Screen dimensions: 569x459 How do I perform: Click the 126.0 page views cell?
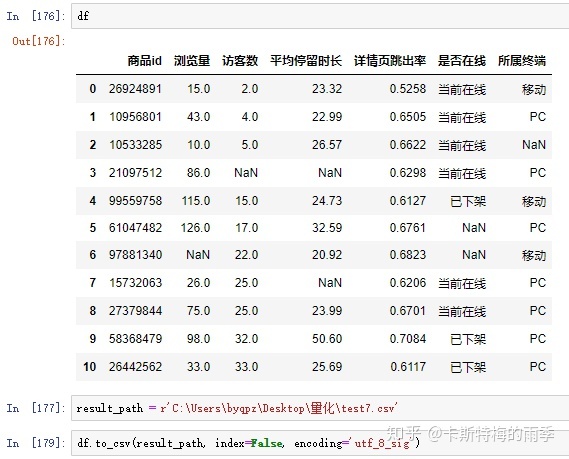tap(196, 228)
